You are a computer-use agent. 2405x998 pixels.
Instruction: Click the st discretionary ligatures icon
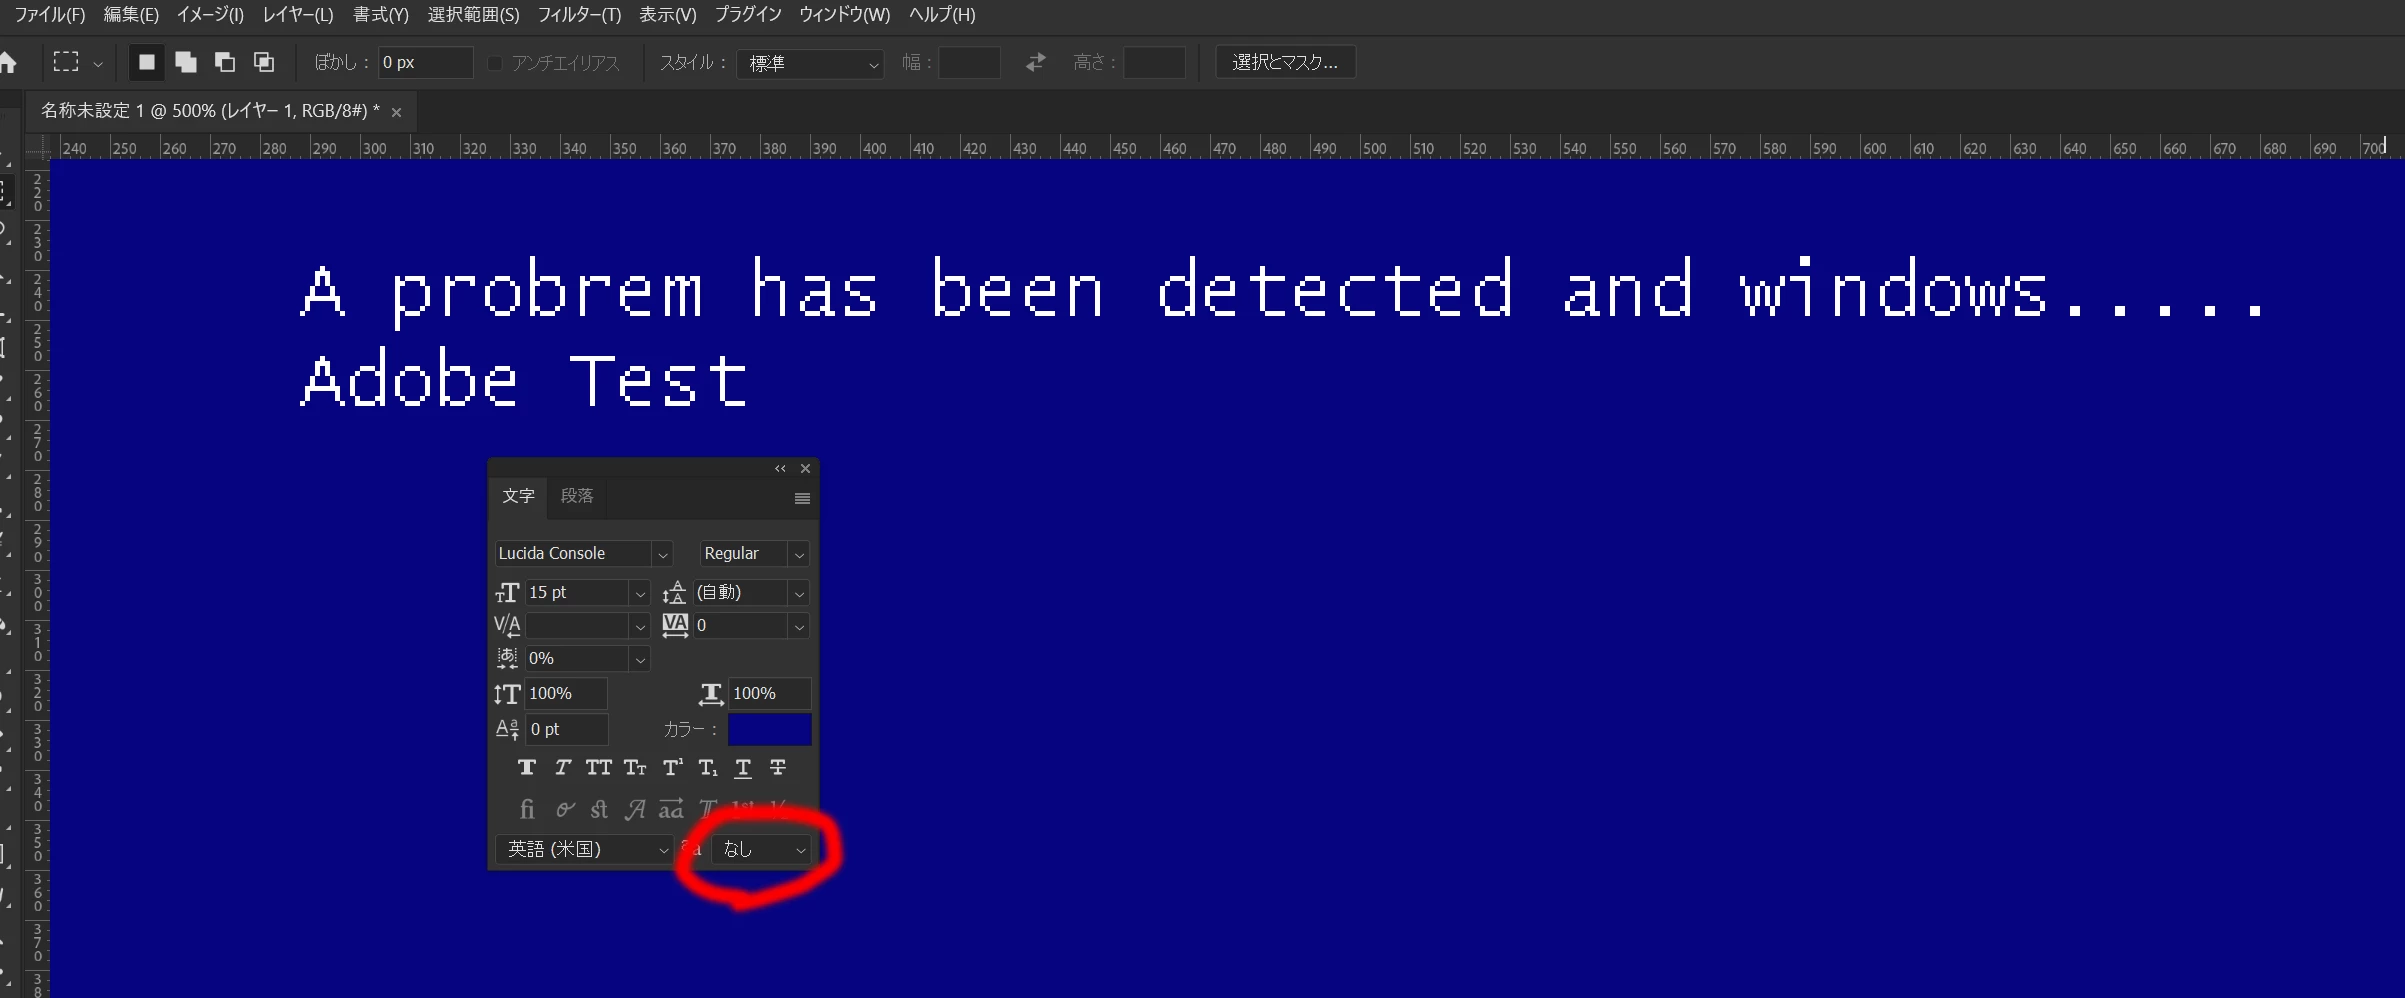[599, 808]
